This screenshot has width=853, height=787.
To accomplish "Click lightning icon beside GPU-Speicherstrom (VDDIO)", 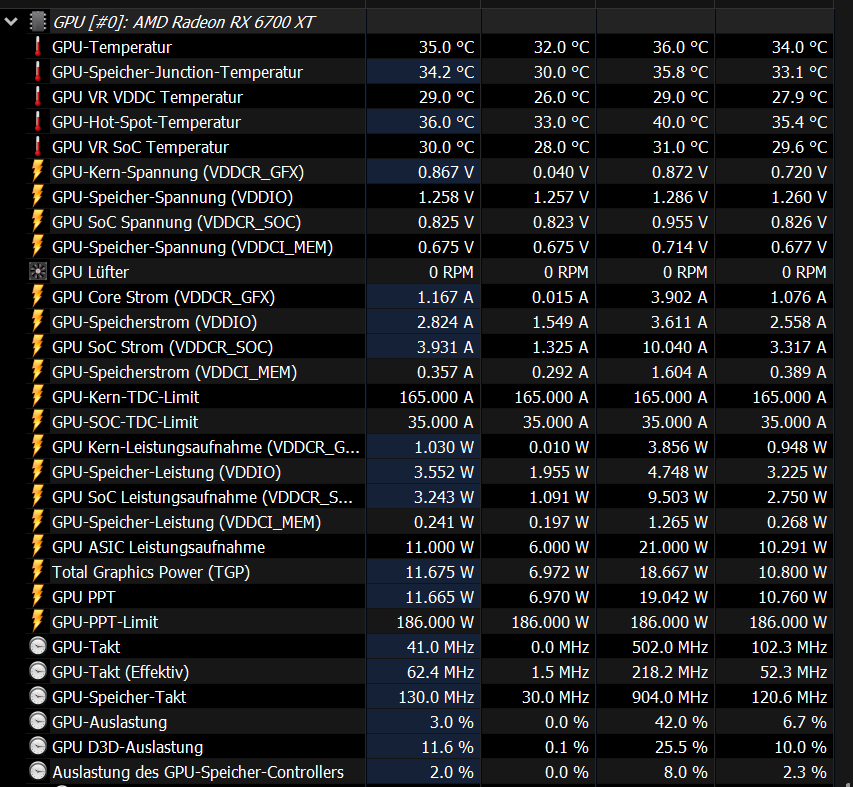I will coord(38,322).
